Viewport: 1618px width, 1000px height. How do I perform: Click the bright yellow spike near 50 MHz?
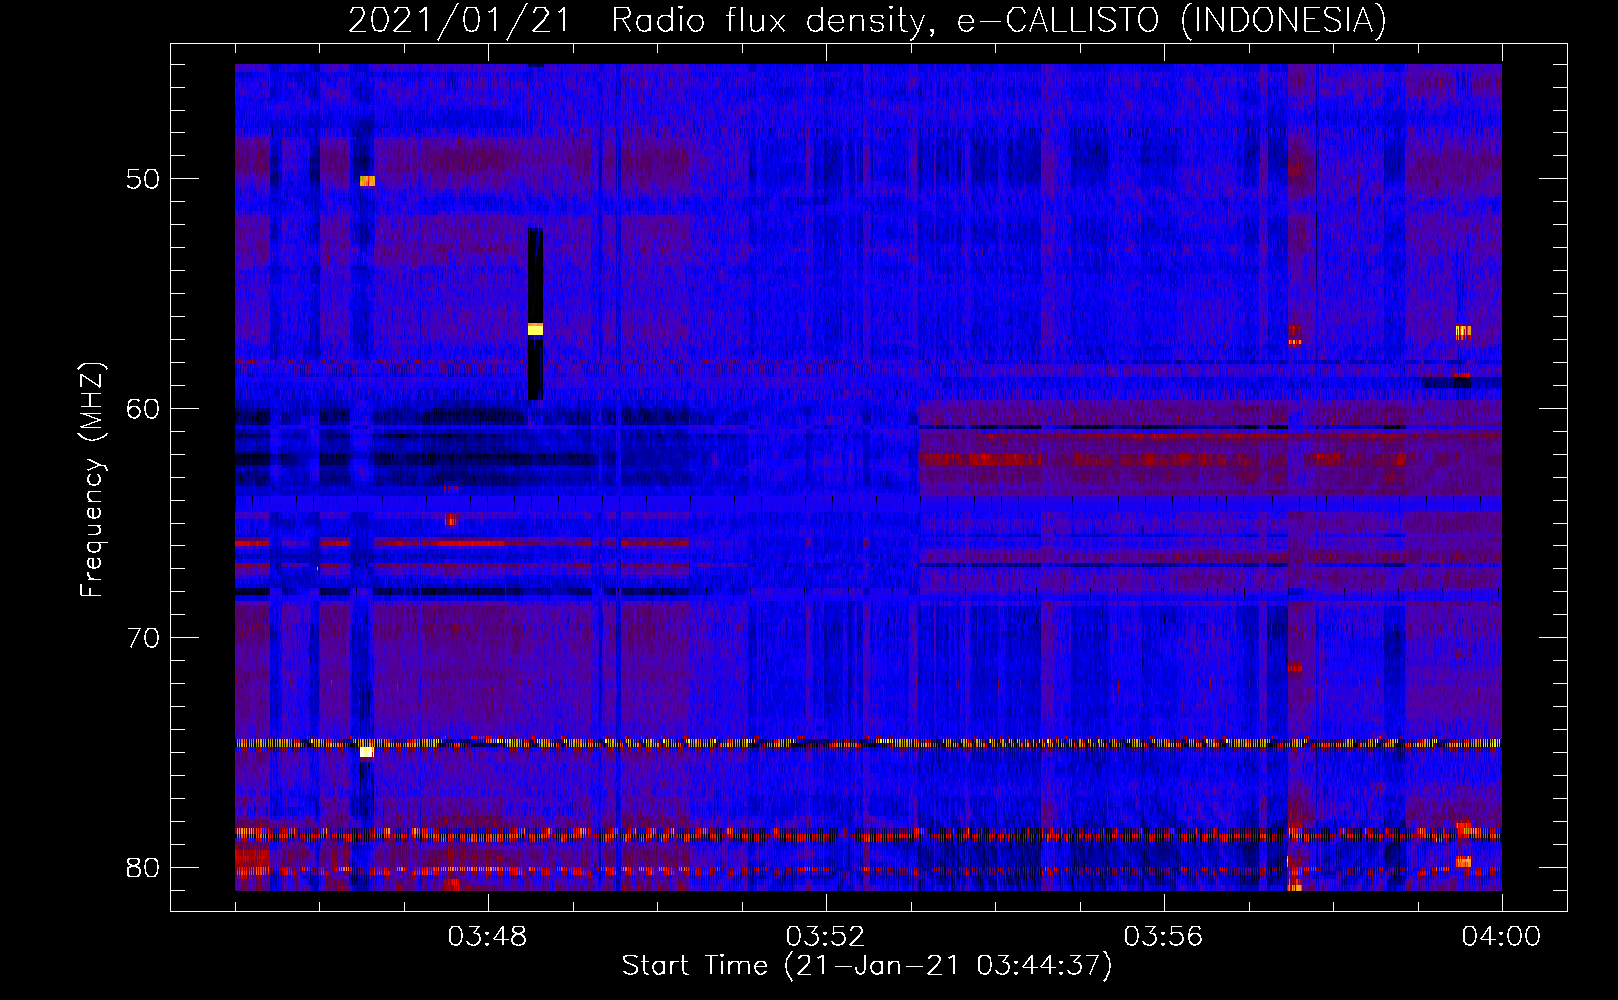pyautogui.click(x=367, y=181)
